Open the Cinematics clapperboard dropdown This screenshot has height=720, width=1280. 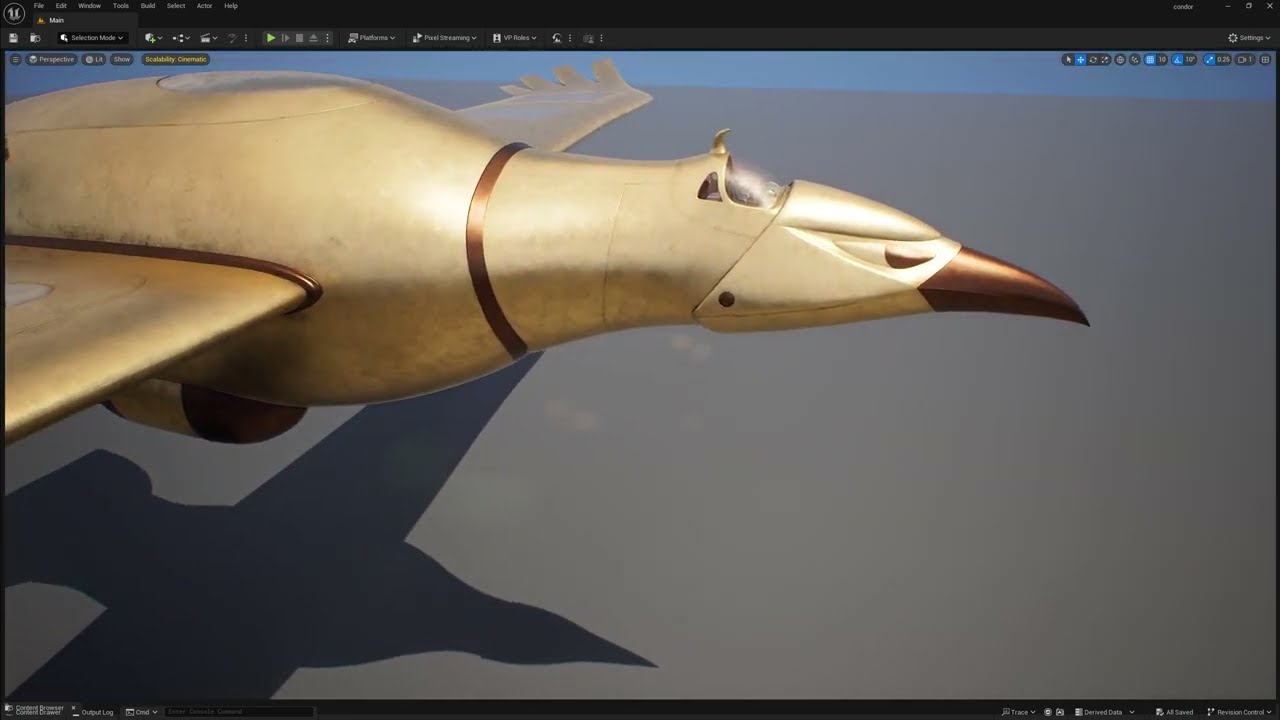208,38
